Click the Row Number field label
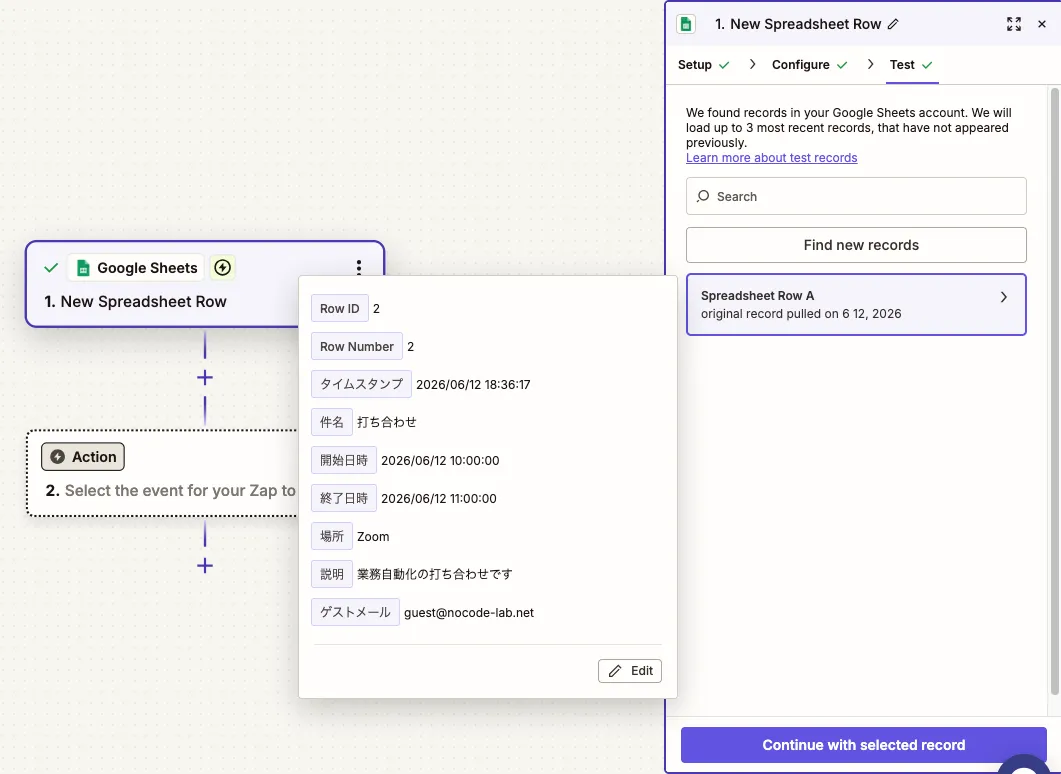1061x774 pixels. (357, 346)
